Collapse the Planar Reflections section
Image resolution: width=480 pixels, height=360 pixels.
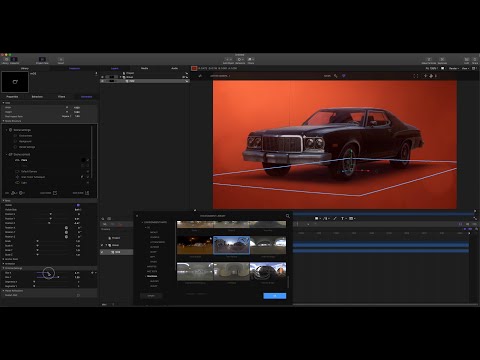click(x=3, y=291)
